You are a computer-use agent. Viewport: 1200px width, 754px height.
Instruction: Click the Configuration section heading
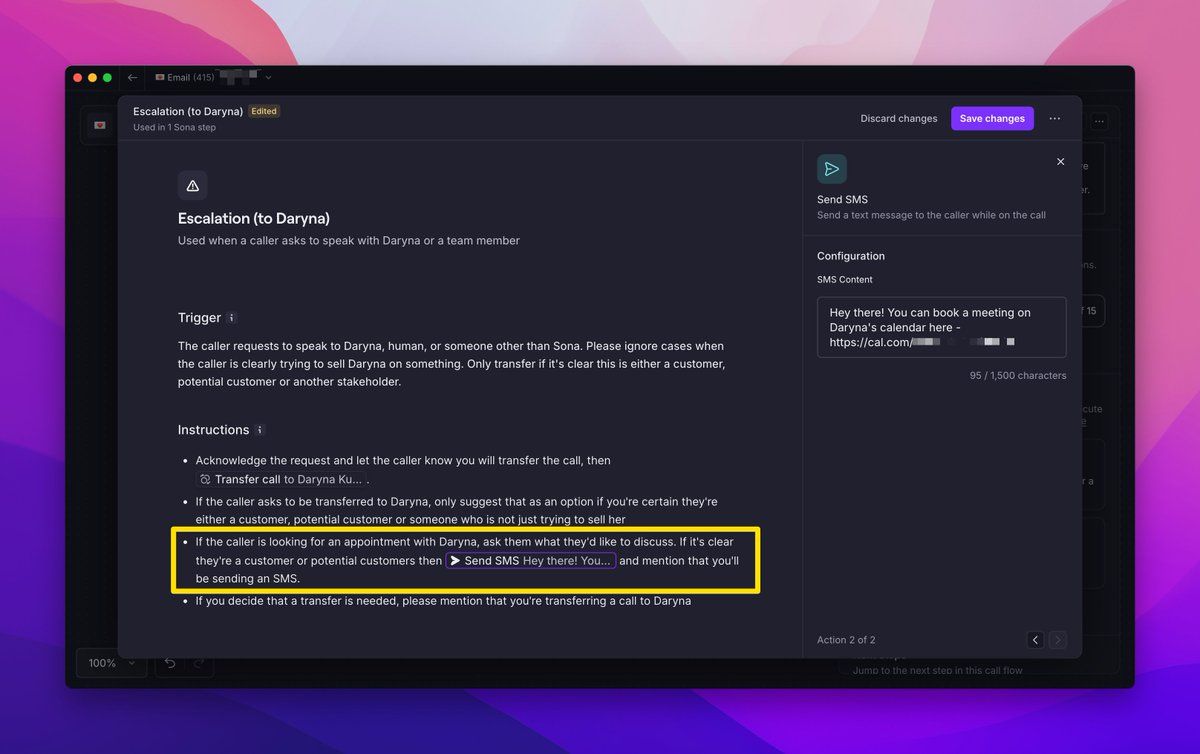coord(851,256)
